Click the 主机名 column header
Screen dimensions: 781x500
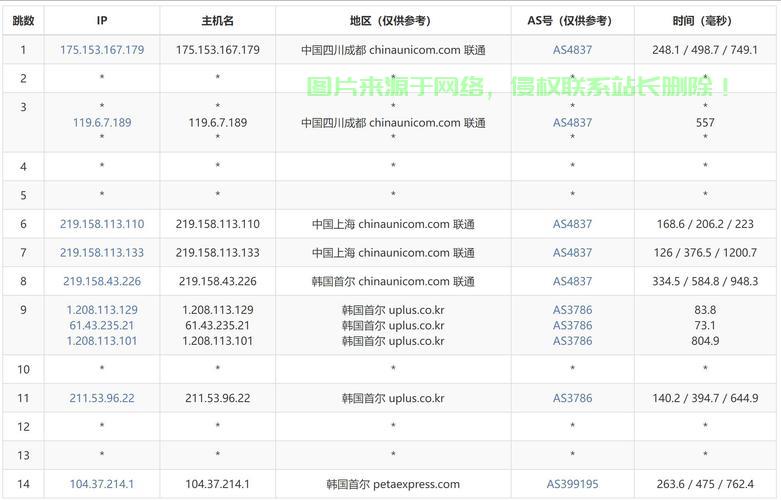[x=217, y=20]
